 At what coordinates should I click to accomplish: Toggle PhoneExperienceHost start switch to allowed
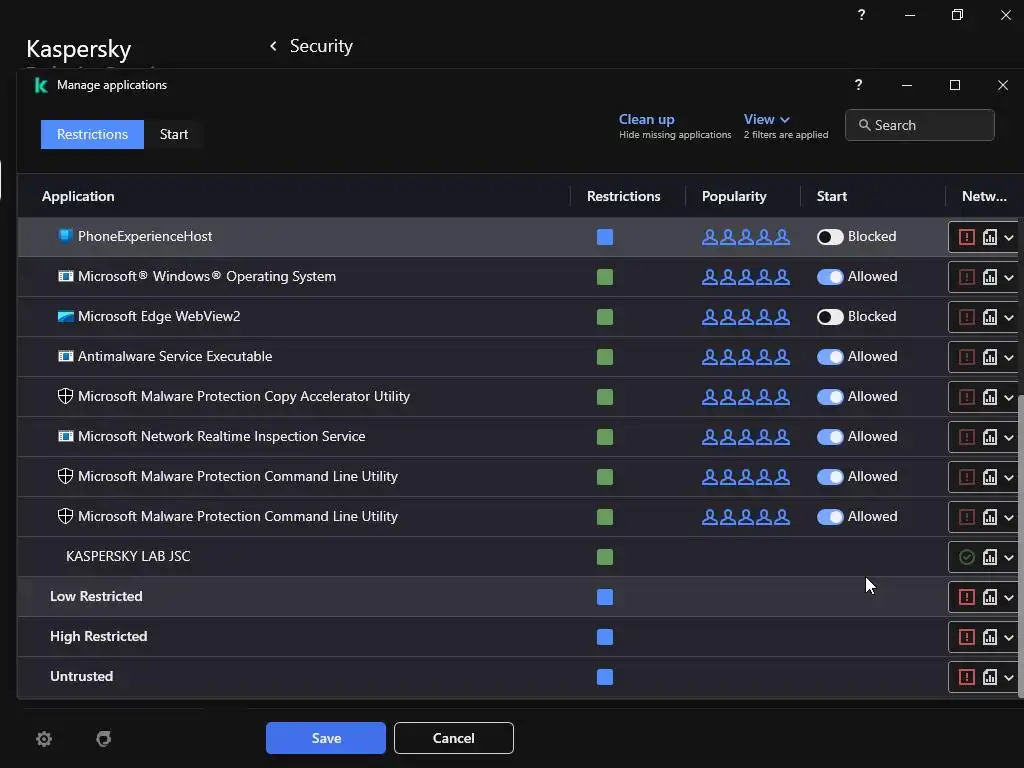830,237
